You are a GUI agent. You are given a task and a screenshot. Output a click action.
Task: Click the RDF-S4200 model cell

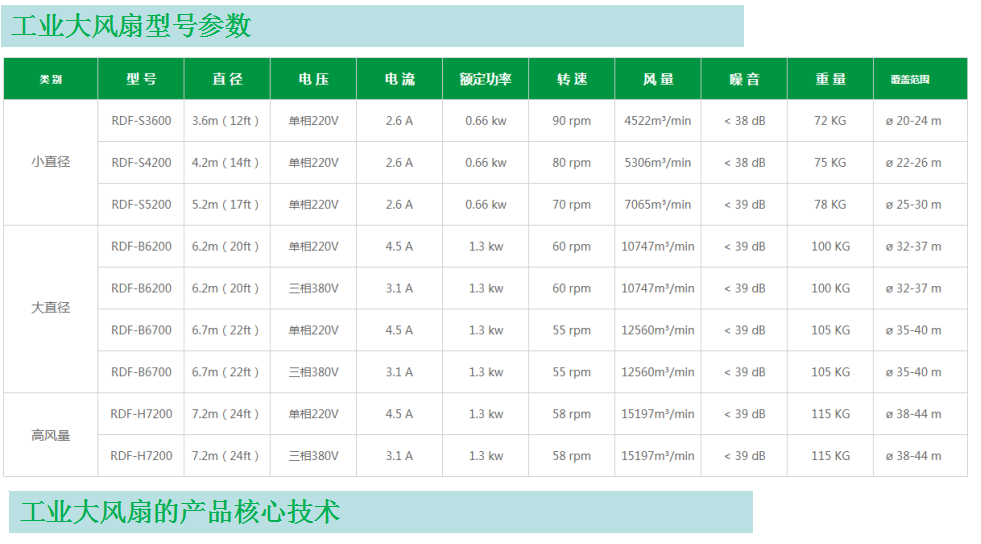[141, 163]
